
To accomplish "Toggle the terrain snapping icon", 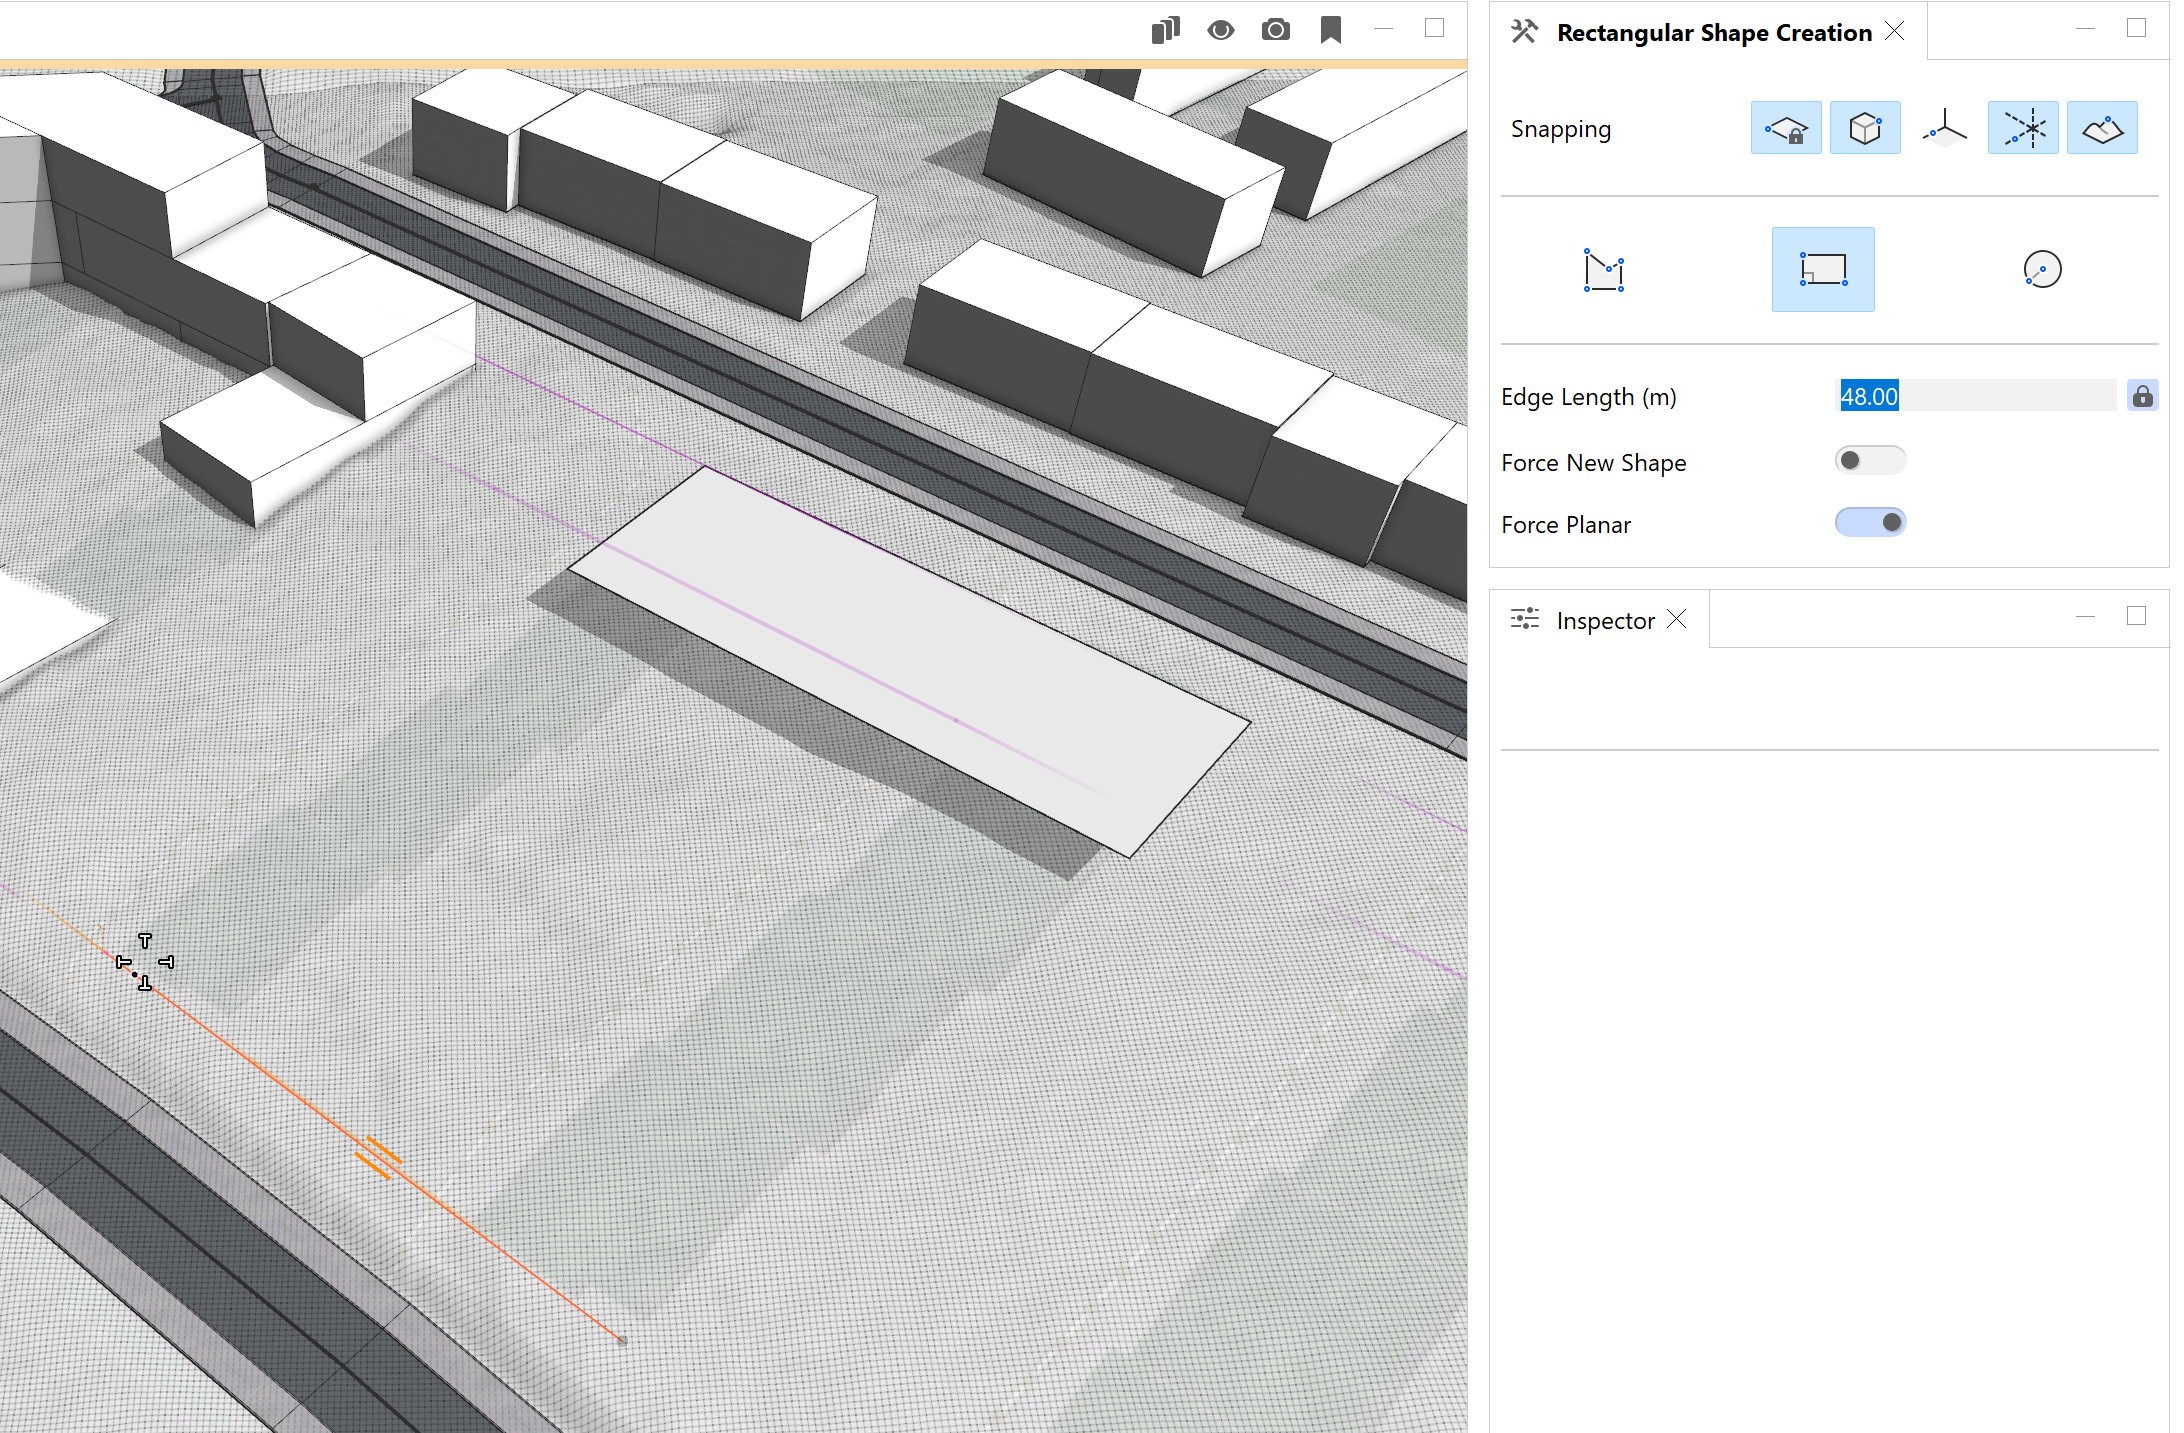I will click(2101, 128).
